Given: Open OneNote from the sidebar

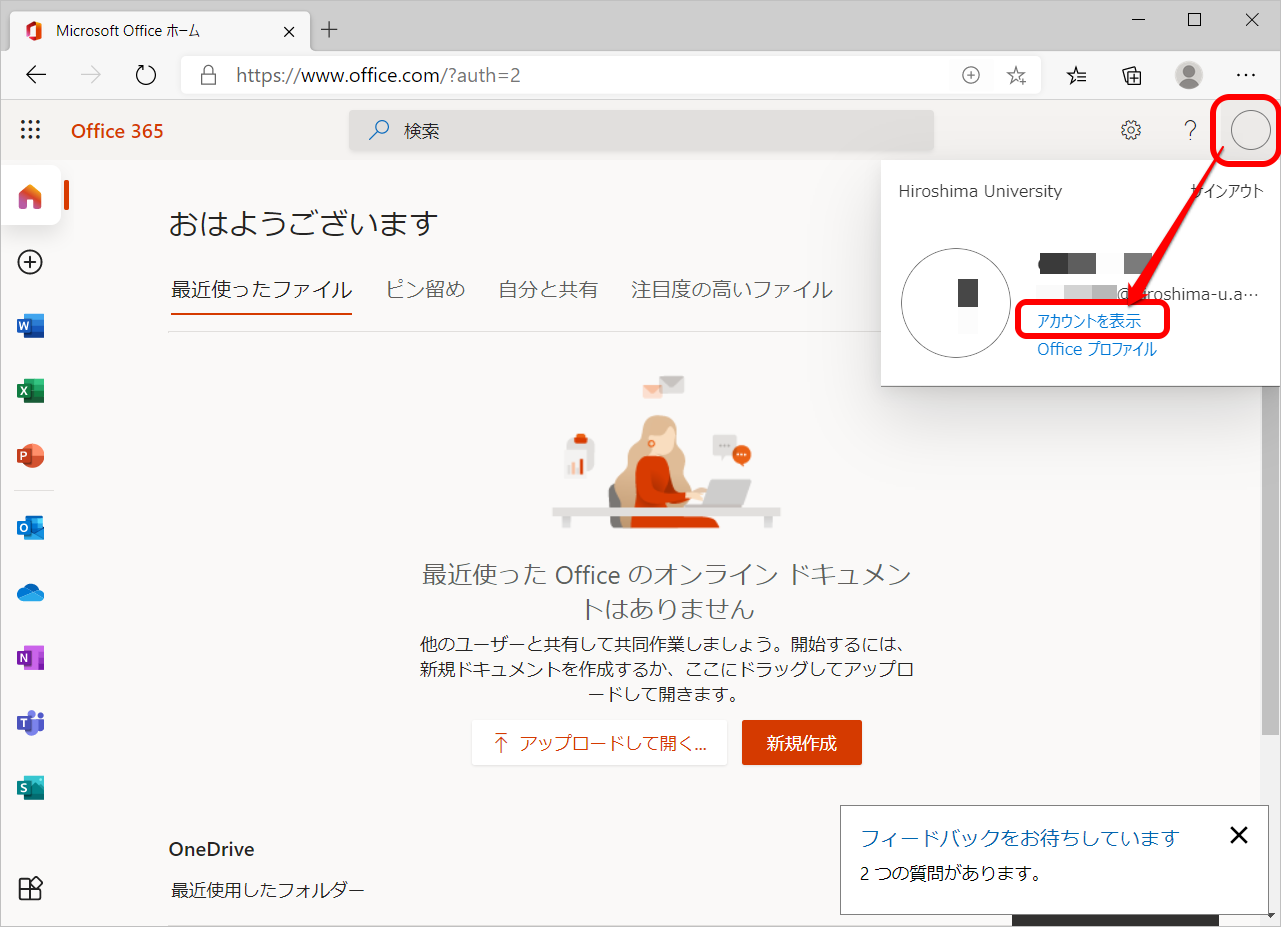Looking at the screenshot, I should tap(31, 658).
